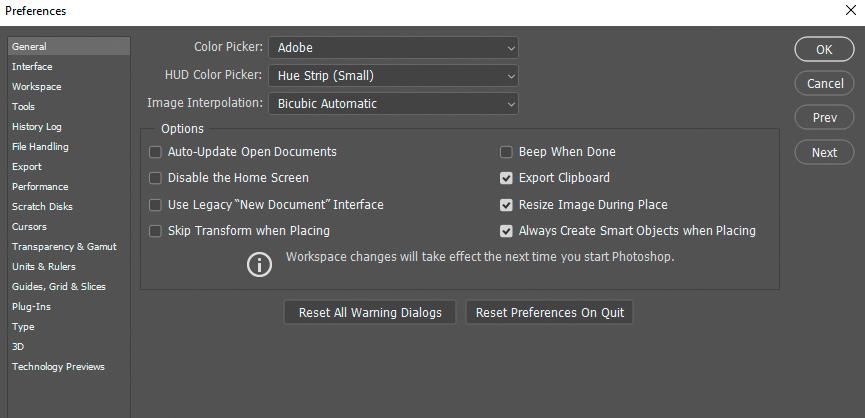Close the Preferences dialog with X
Viewport: 865px width, 418px height.
(851, 10)
